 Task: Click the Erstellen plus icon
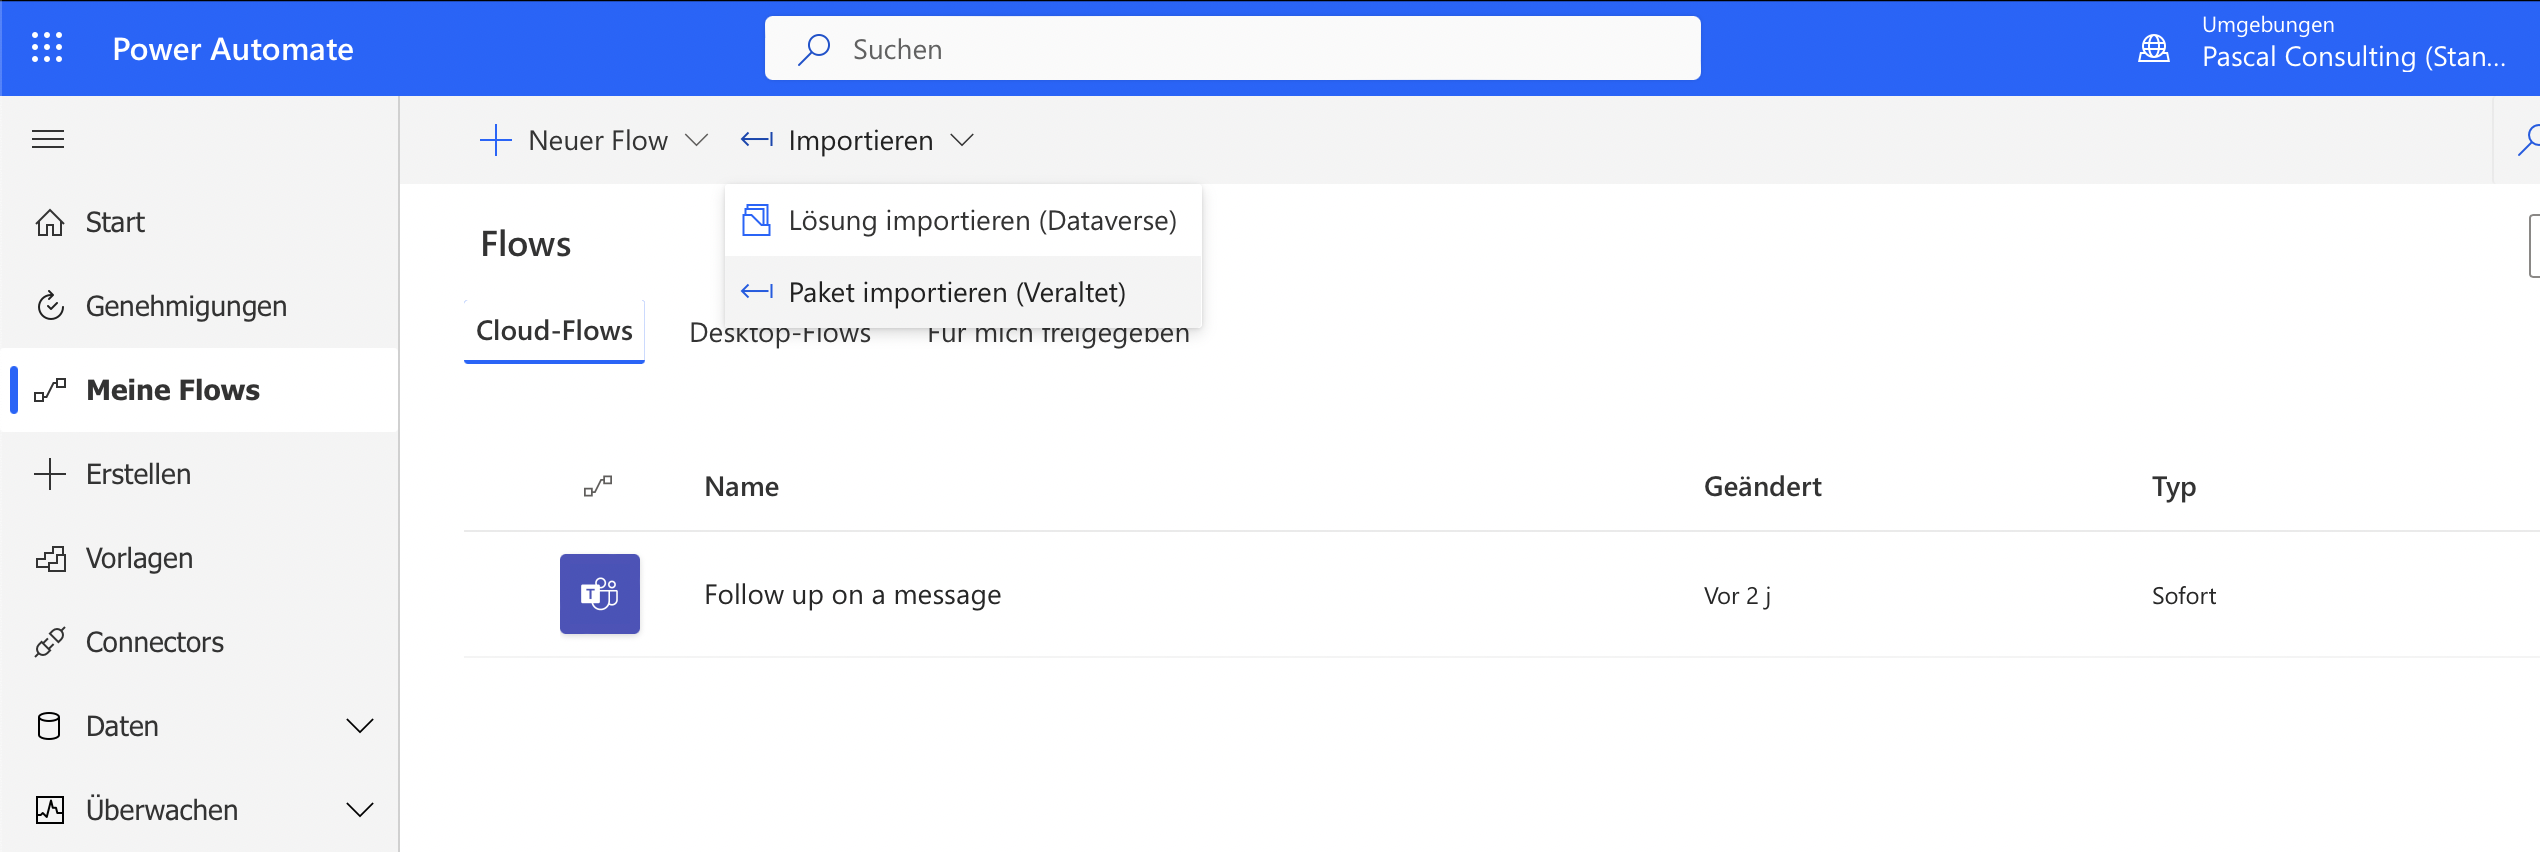point(50,474)
